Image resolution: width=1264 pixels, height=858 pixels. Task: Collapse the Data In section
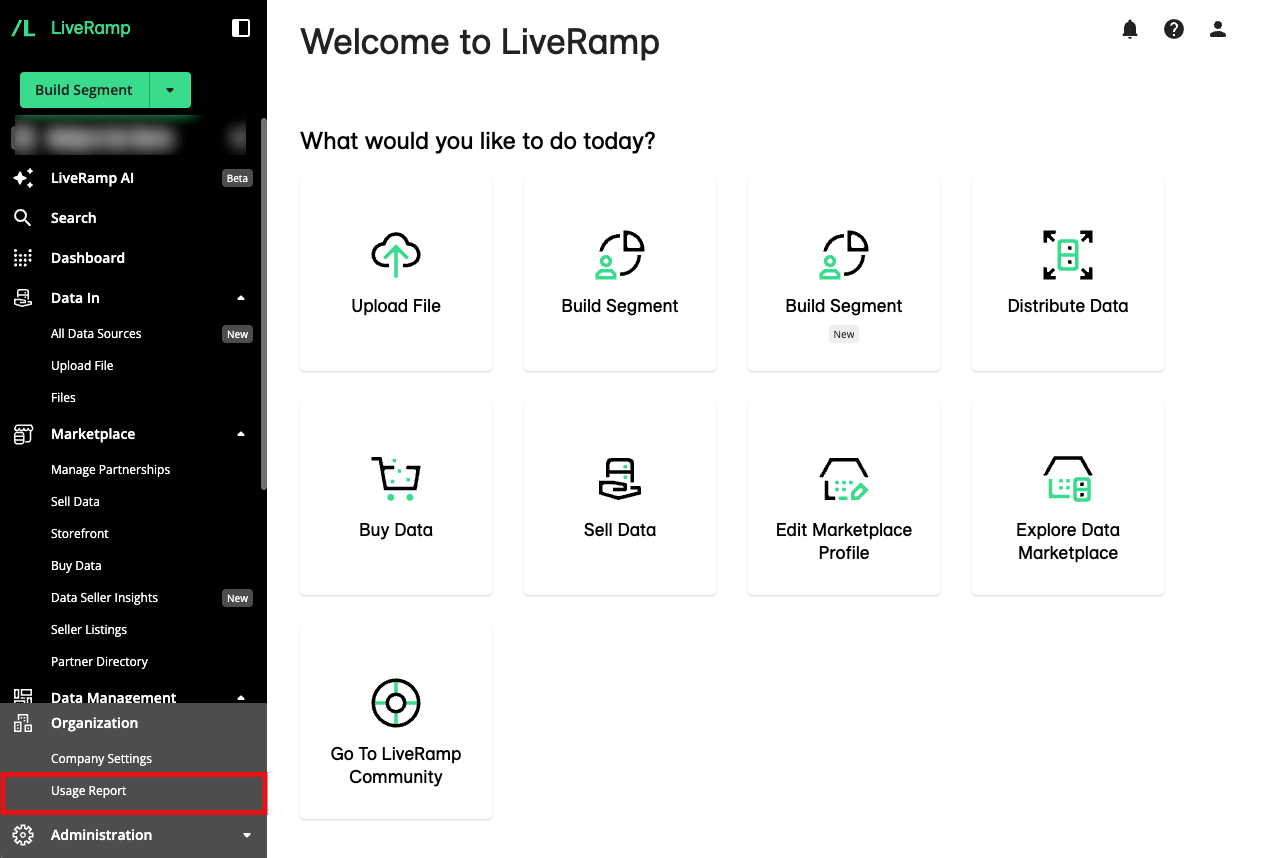[241, 298]
